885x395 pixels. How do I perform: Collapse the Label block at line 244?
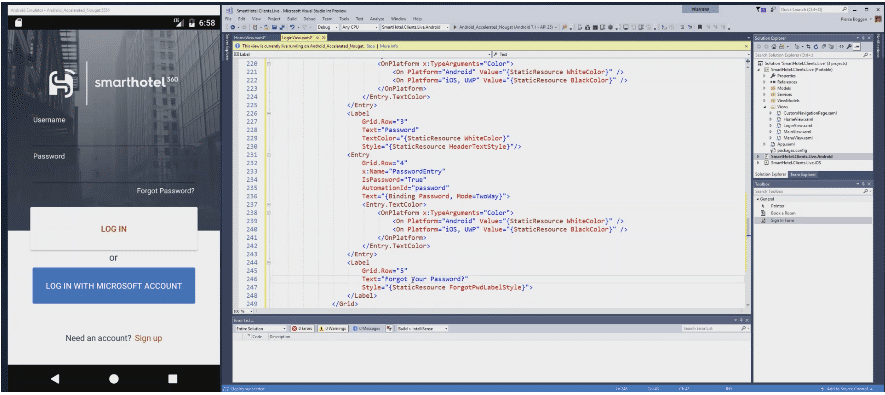tap(269, 262)
